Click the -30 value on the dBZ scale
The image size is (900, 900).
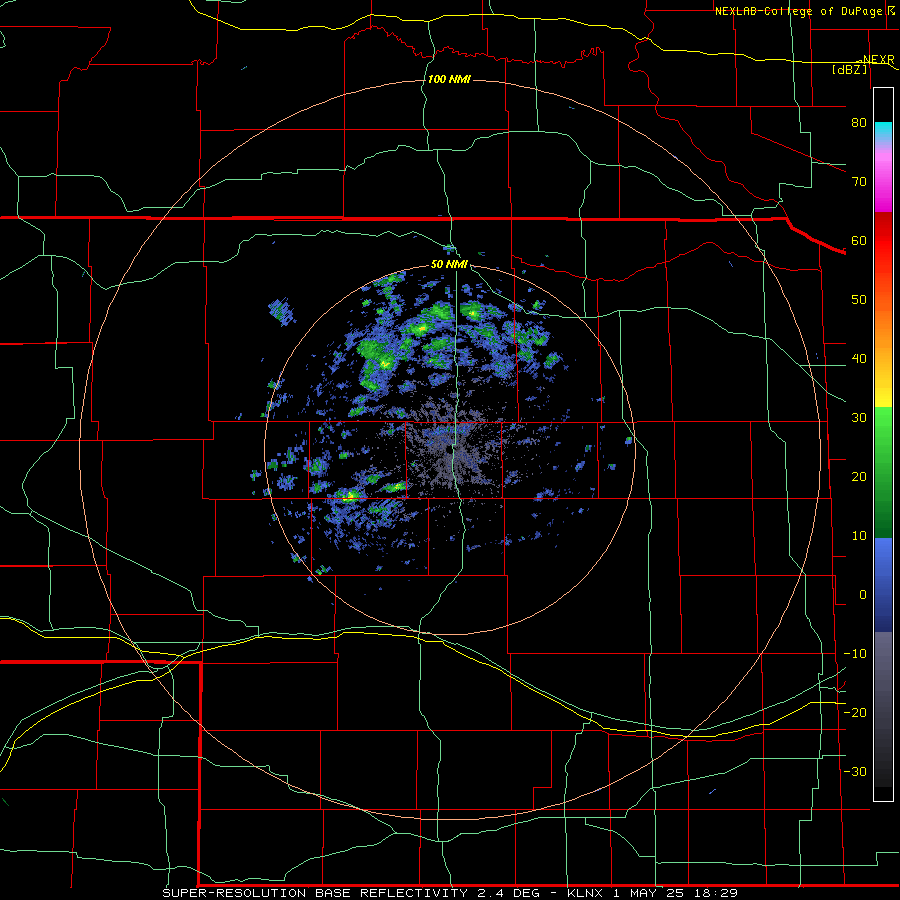click(855, 771)
